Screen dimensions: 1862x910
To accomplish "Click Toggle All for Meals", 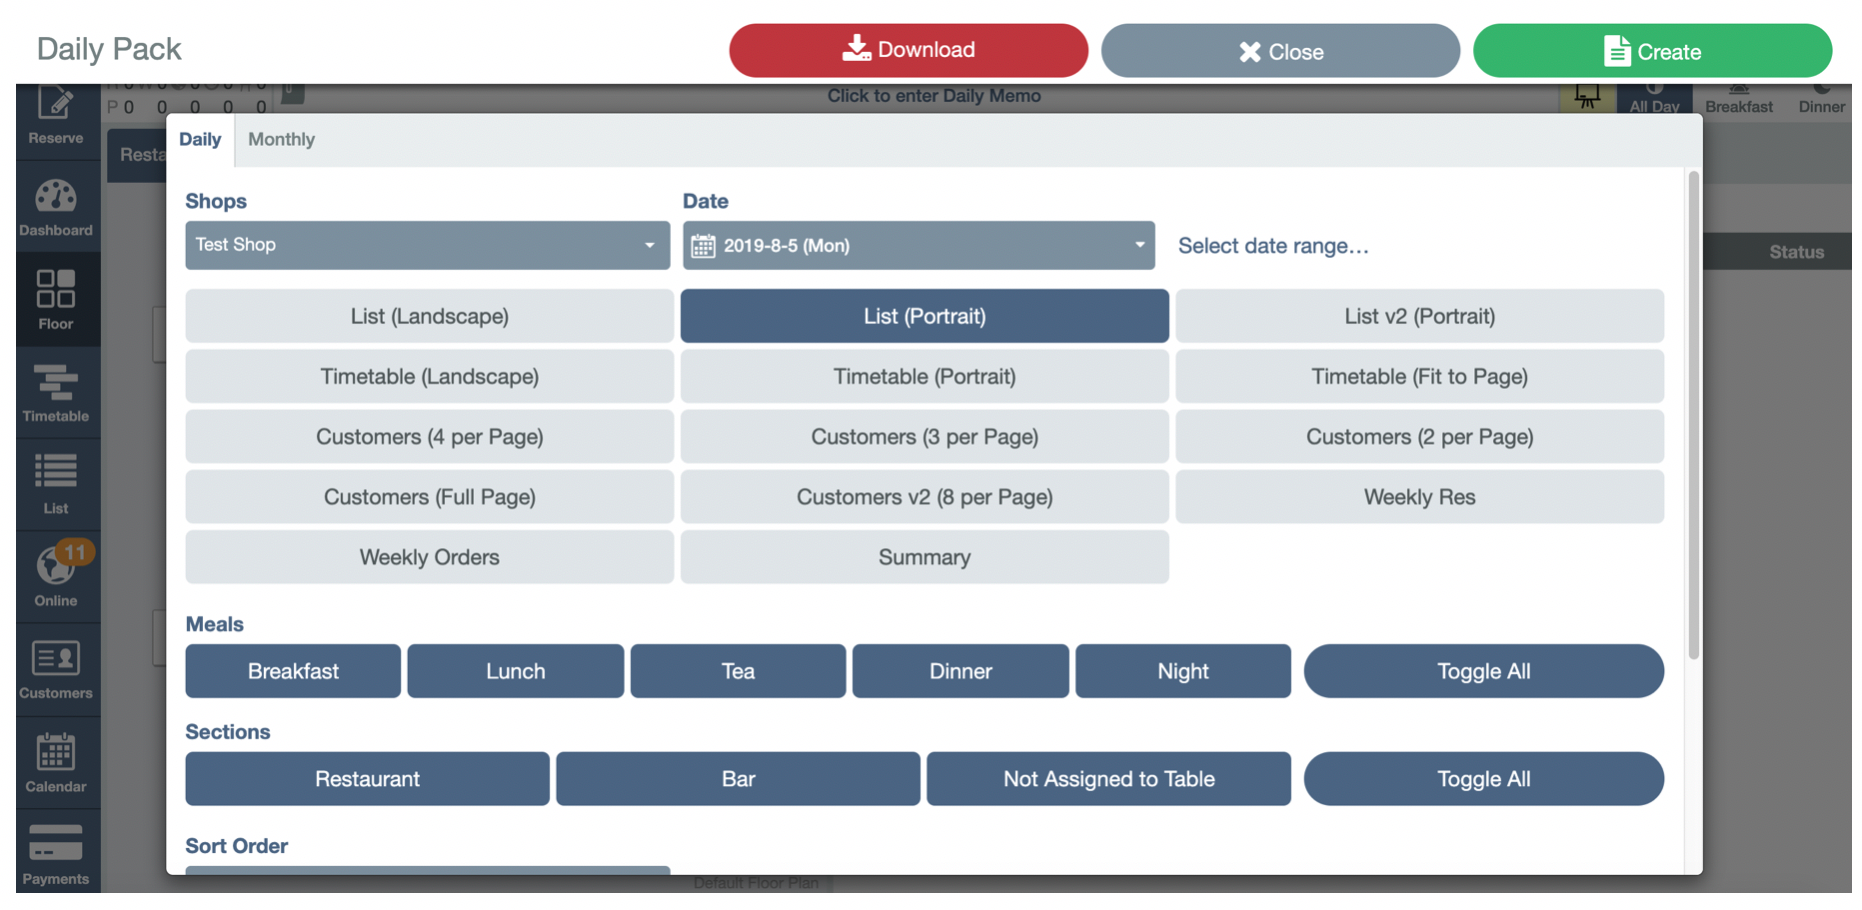I will click(x=1483, y=671).
